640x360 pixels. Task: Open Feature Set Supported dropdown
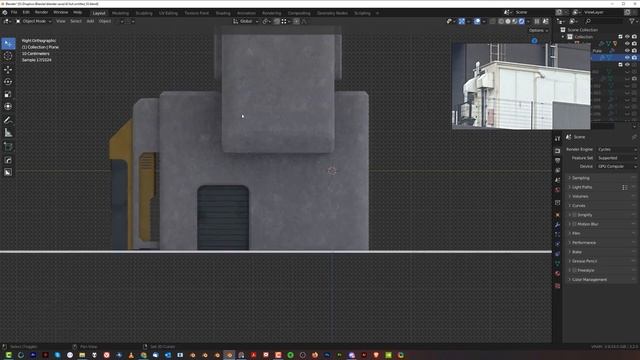pyautogui.click(x=616, y=158)
